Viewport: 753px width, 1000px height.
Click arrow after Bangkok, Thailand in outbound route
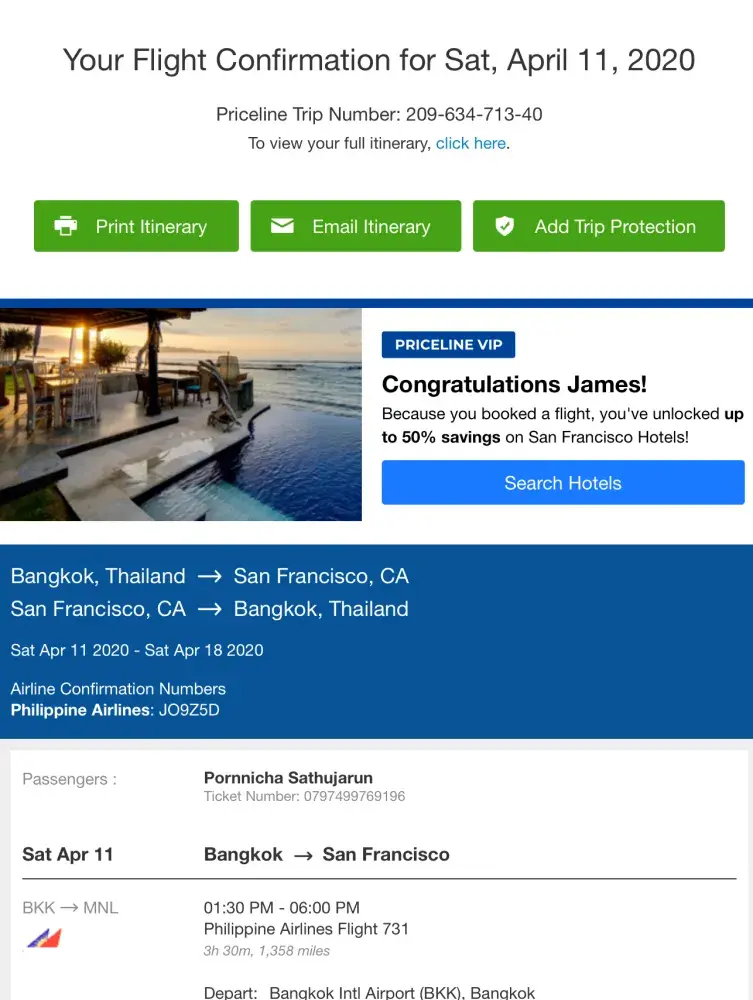tap(209, 576)
